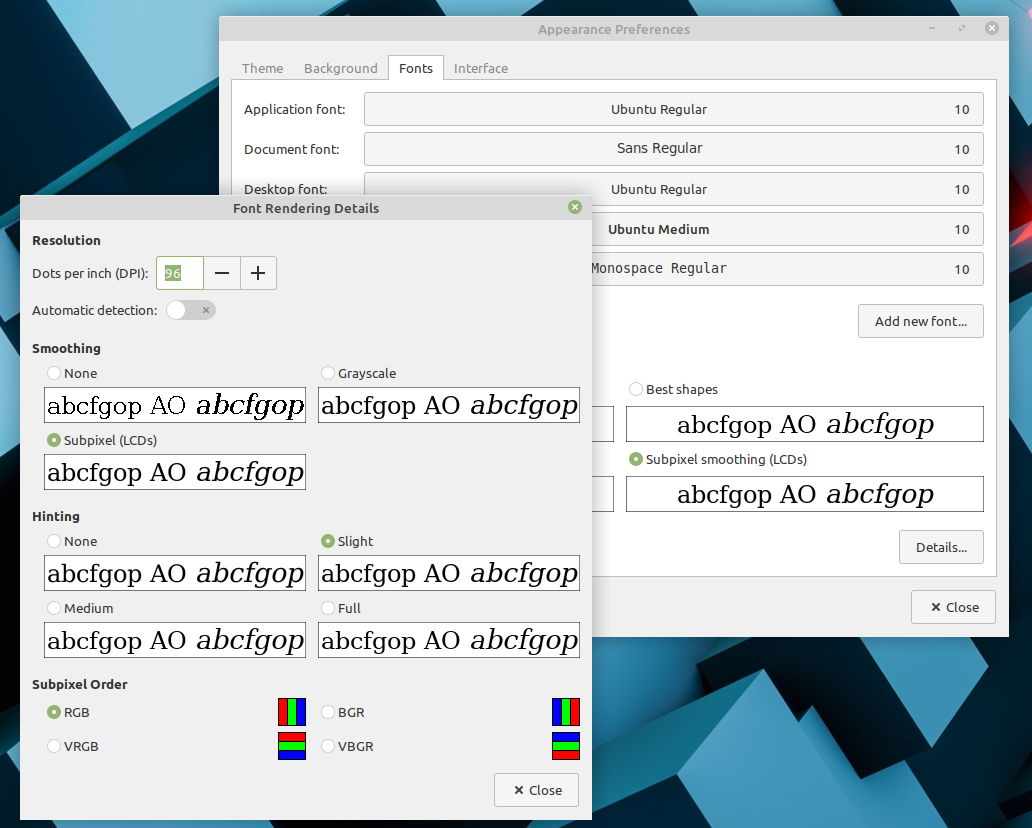Click the Full hinting sample preview
This screenshot has height=828, width=1032.
(449, 640)
